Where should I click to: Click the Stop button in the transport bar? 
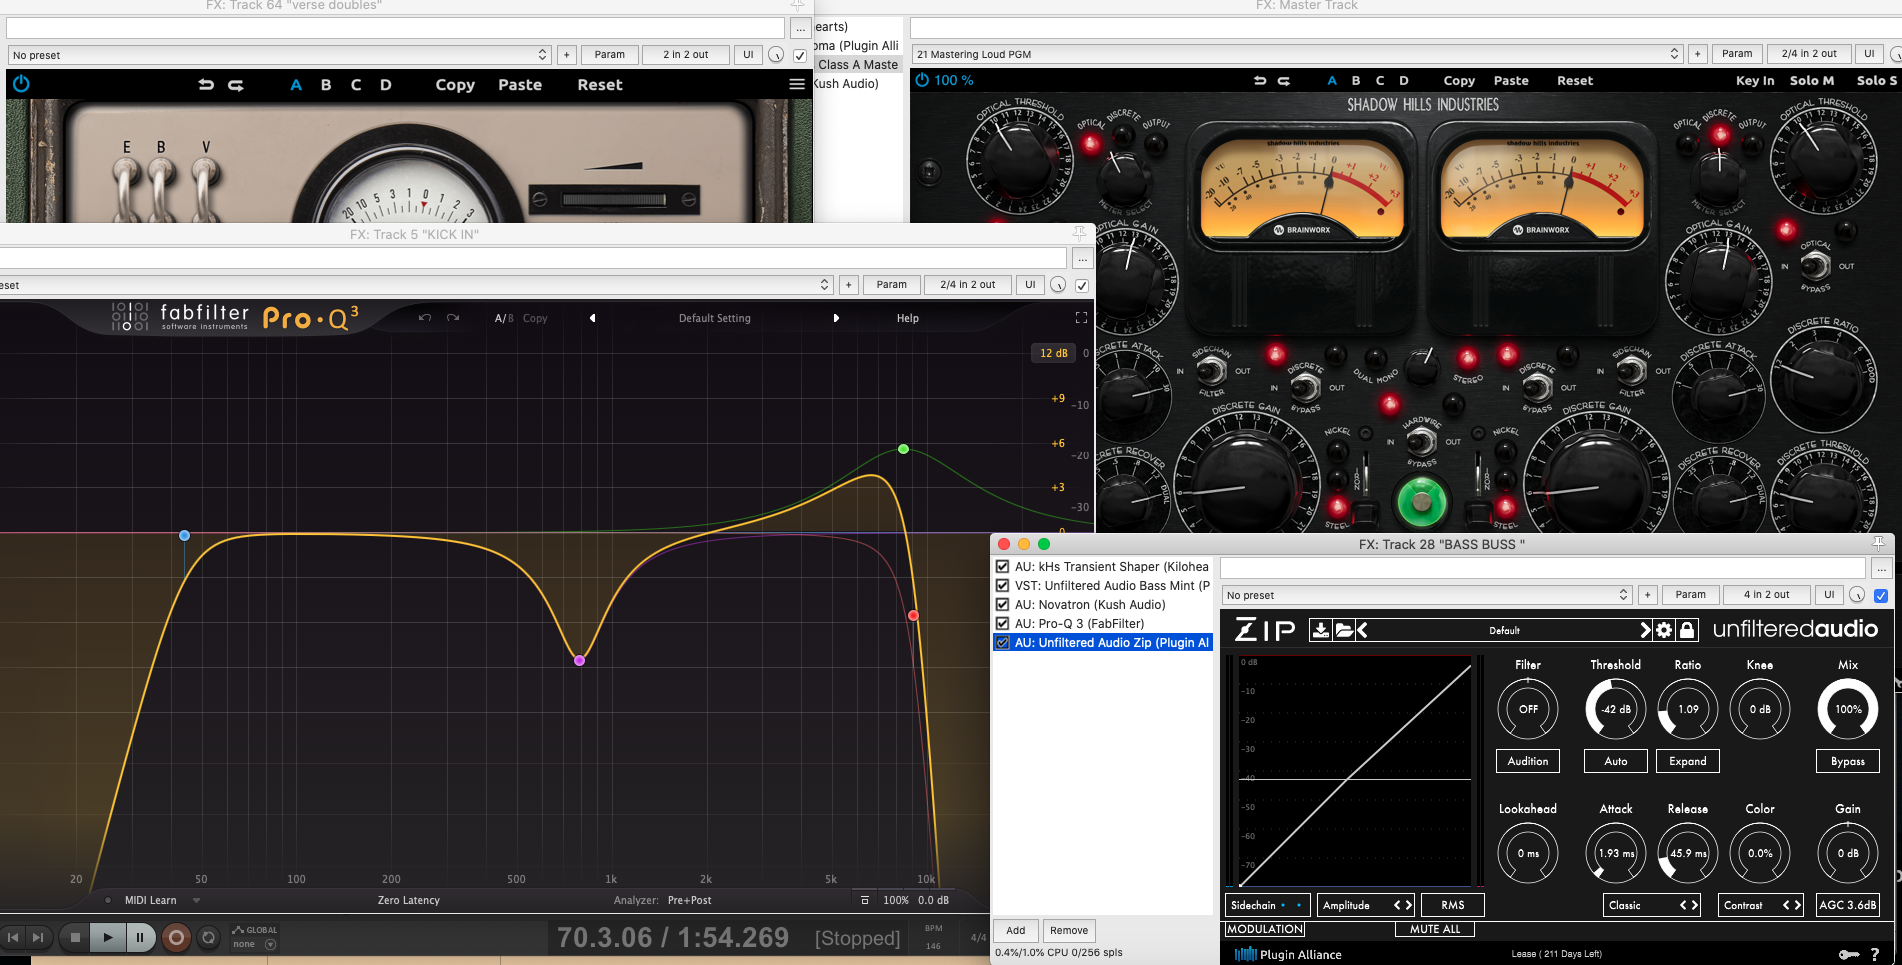click(75, 937)
